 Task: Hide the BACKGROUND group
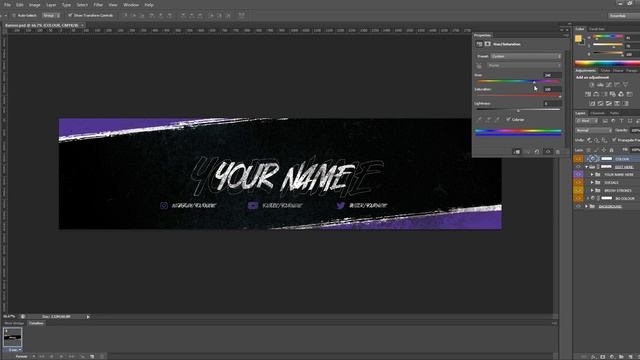[578, 206]
